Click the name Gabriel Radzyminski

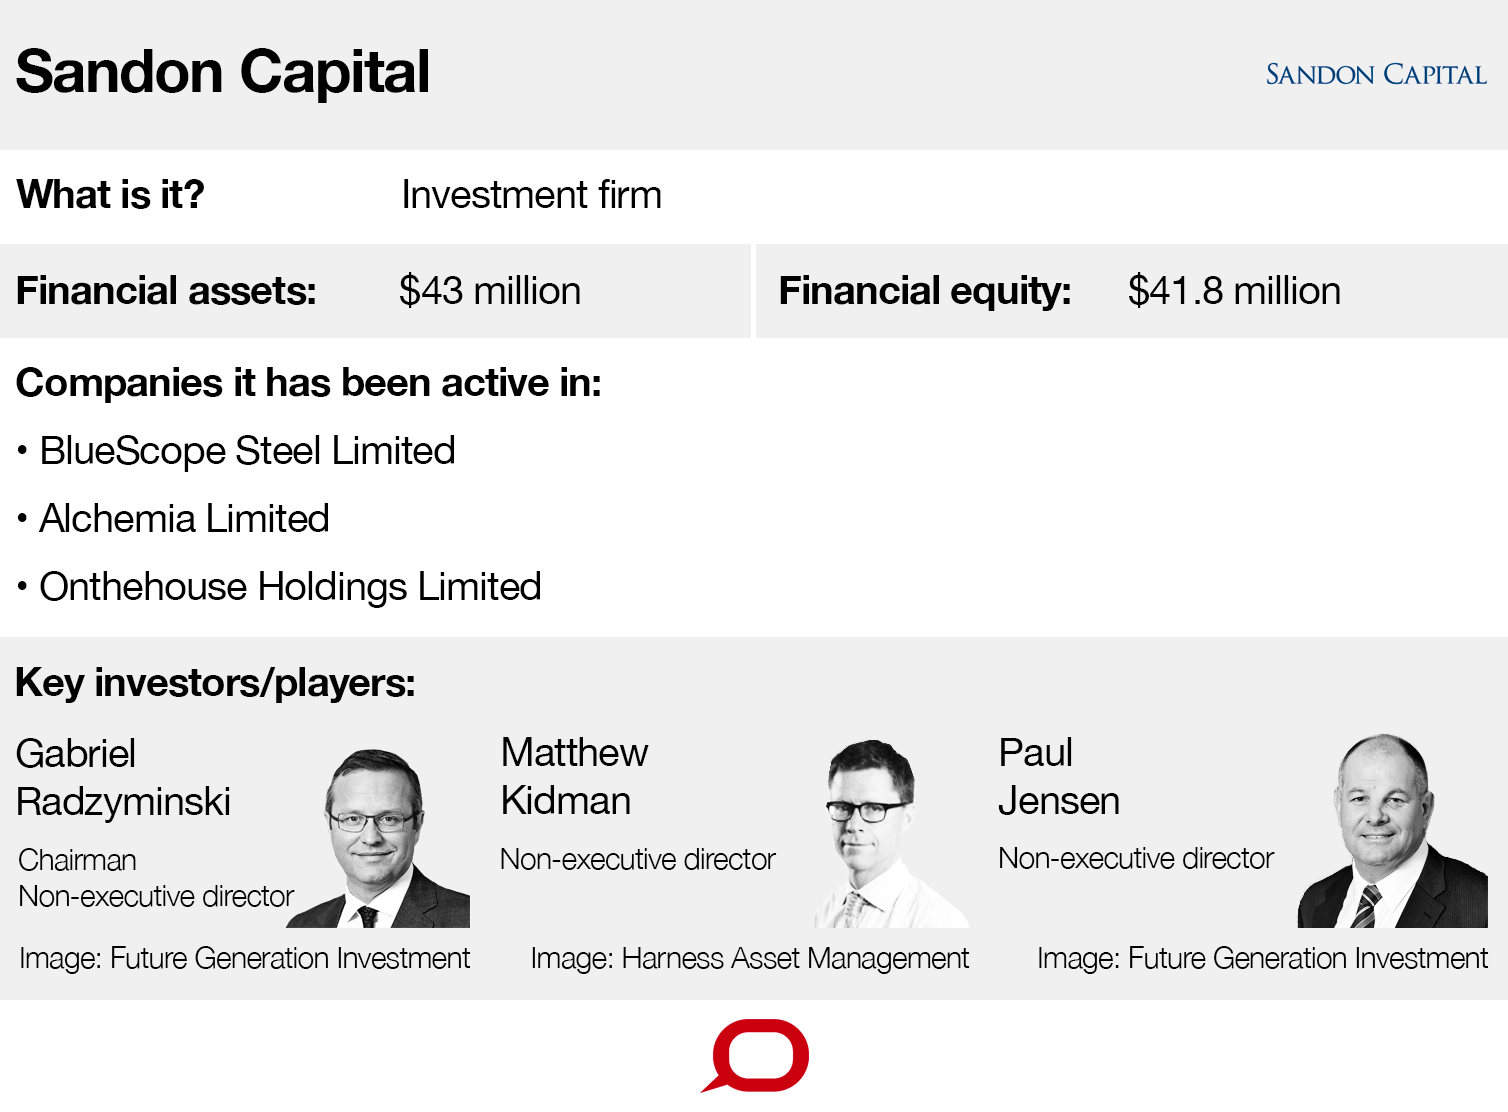tap(123, 778)
